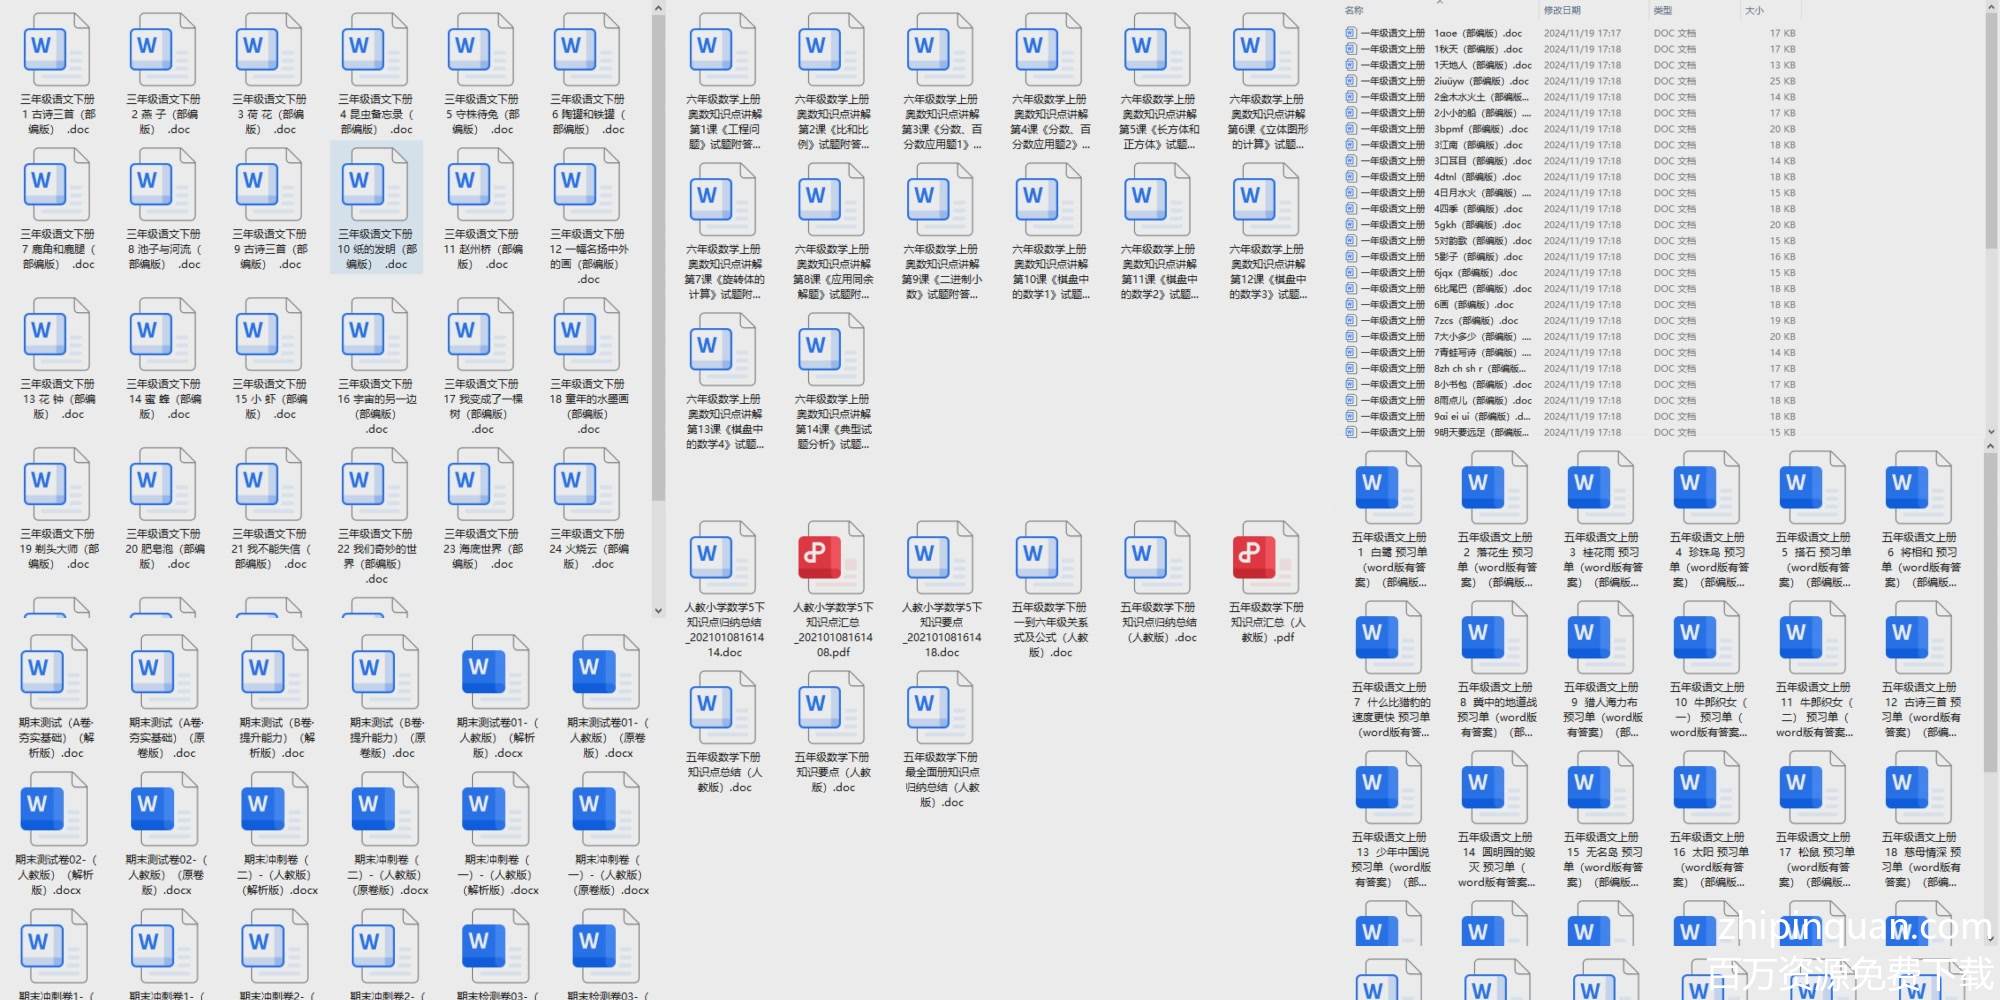Screen dimensions: 2000x1000
Task: Click the up arrow of the 三年级语文下册 pane scrollbar
Action: click(x=658, y=9)
